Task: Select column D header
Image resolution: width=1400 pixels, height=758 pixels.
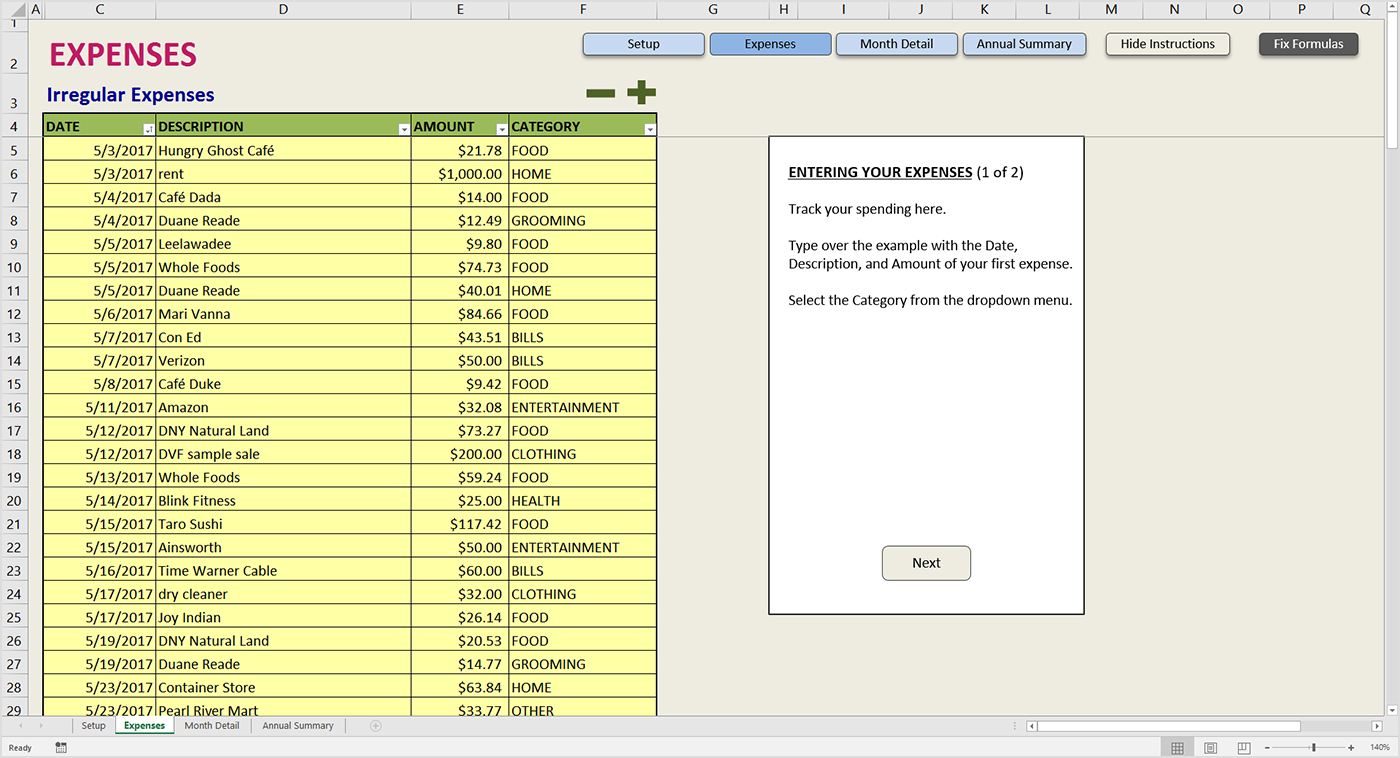Action: [283, 9]
